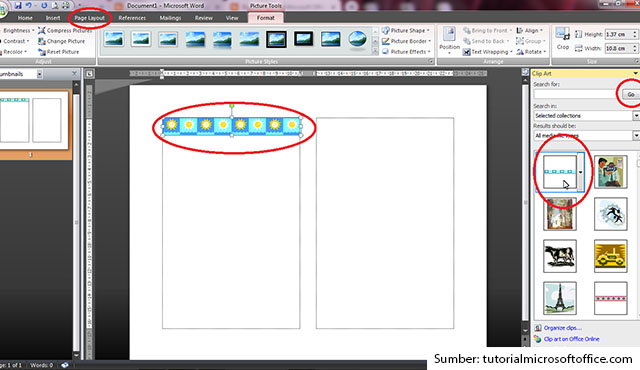Expand the Text Wrapping dropdown
The image size is (640, 370).
[488, 52]
